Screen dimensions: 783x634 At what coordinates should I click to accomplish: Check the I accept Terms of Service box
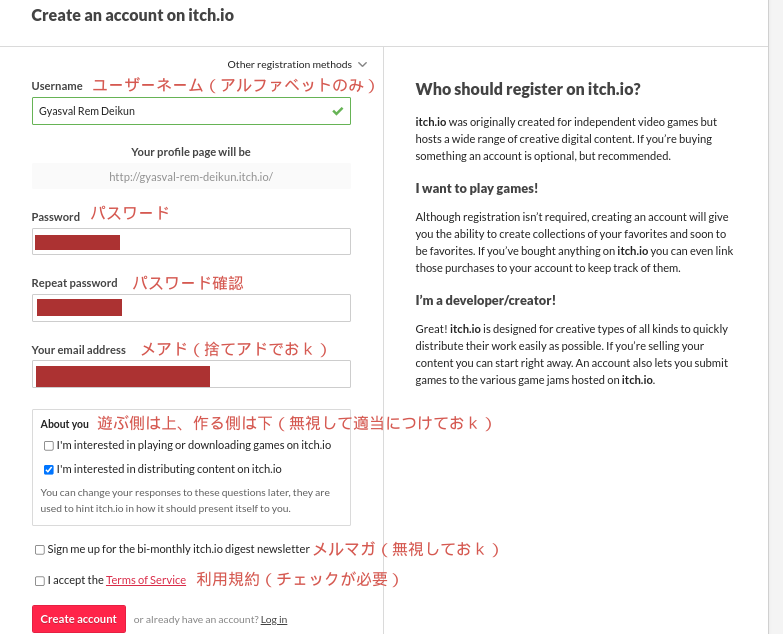pyautogui.click(x=40, y=580)
